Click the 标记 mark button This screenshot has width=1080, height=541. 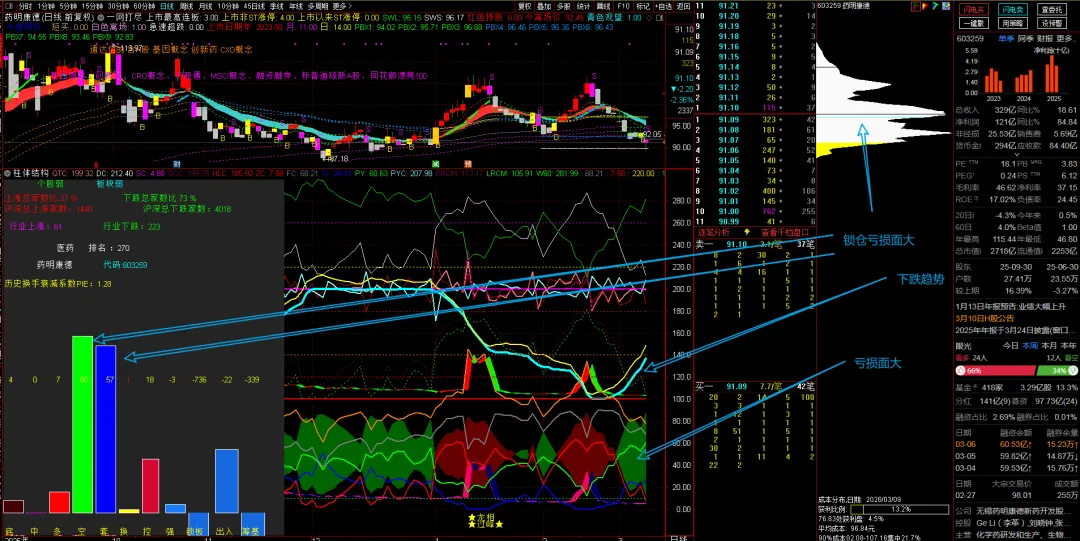(x=643, y=6)
